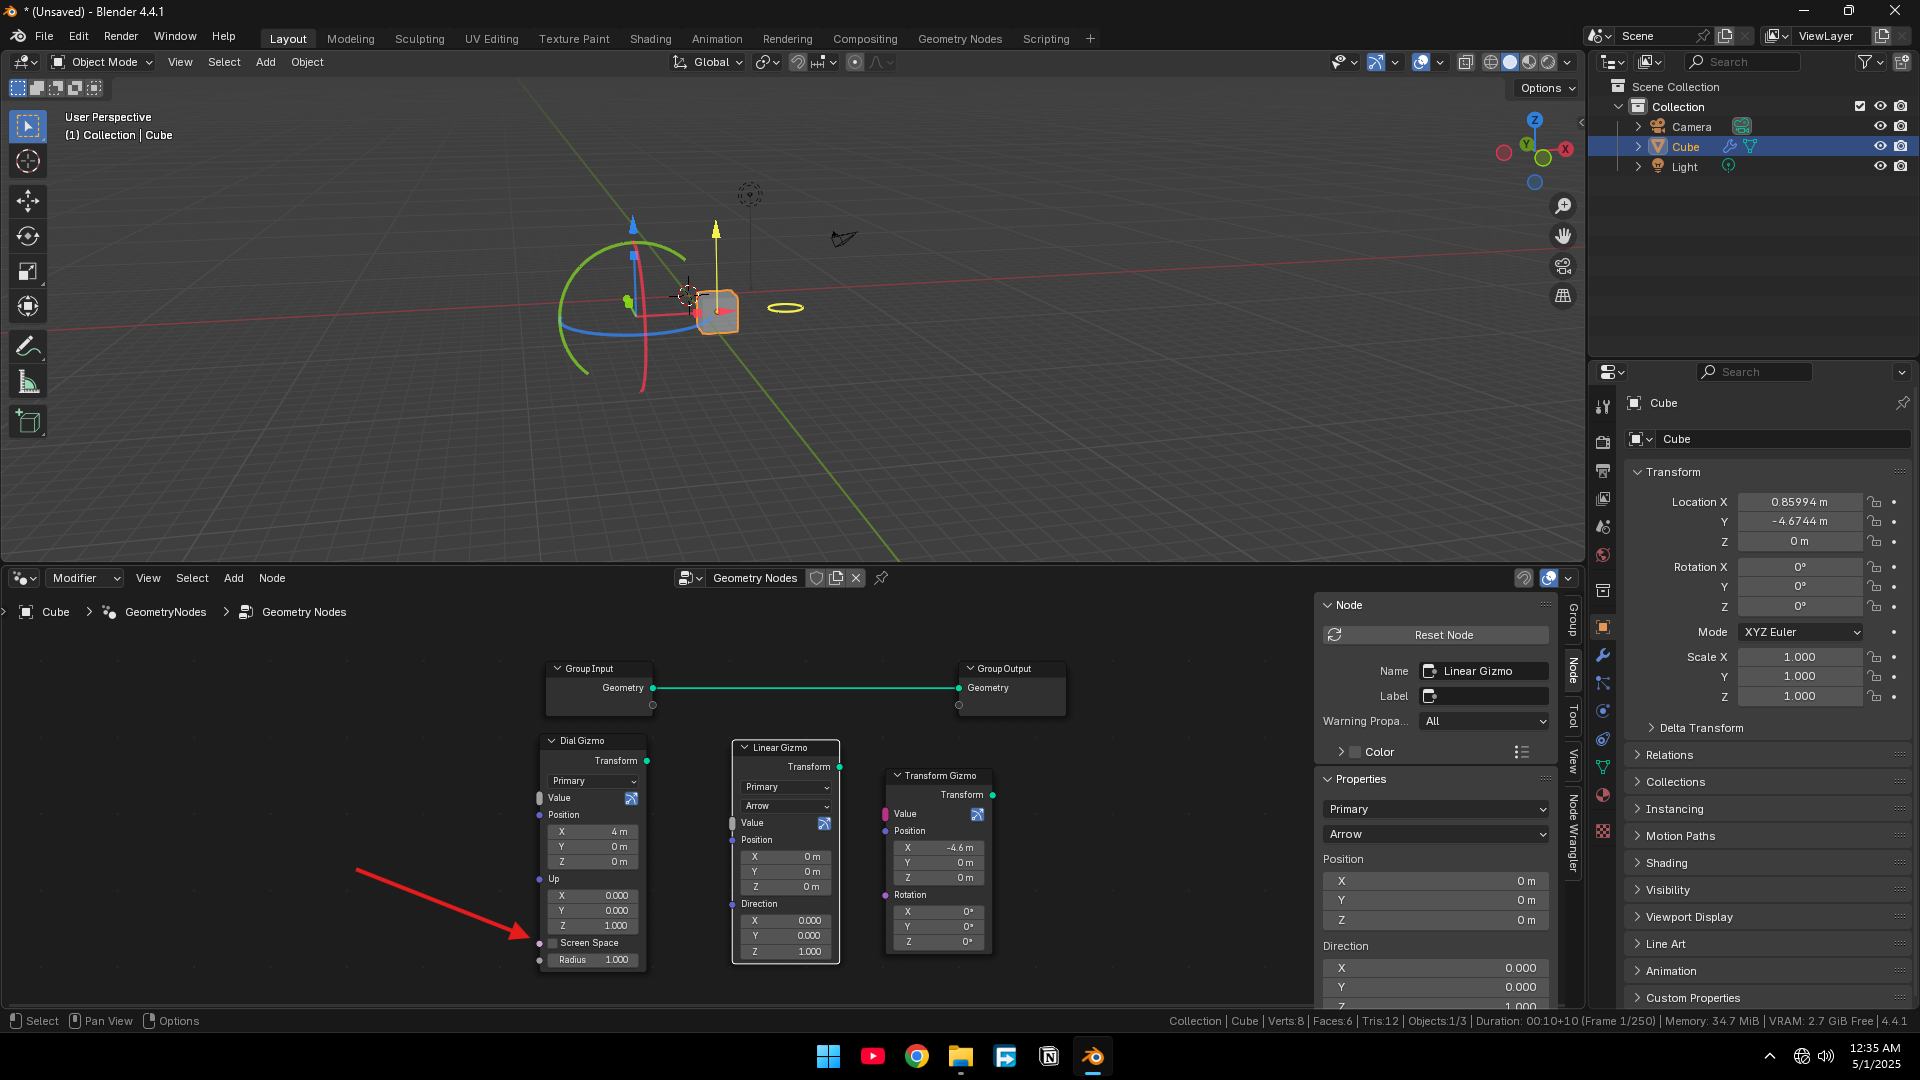Open Modifiers tab wrench icon in Properties

point(1603,655)
